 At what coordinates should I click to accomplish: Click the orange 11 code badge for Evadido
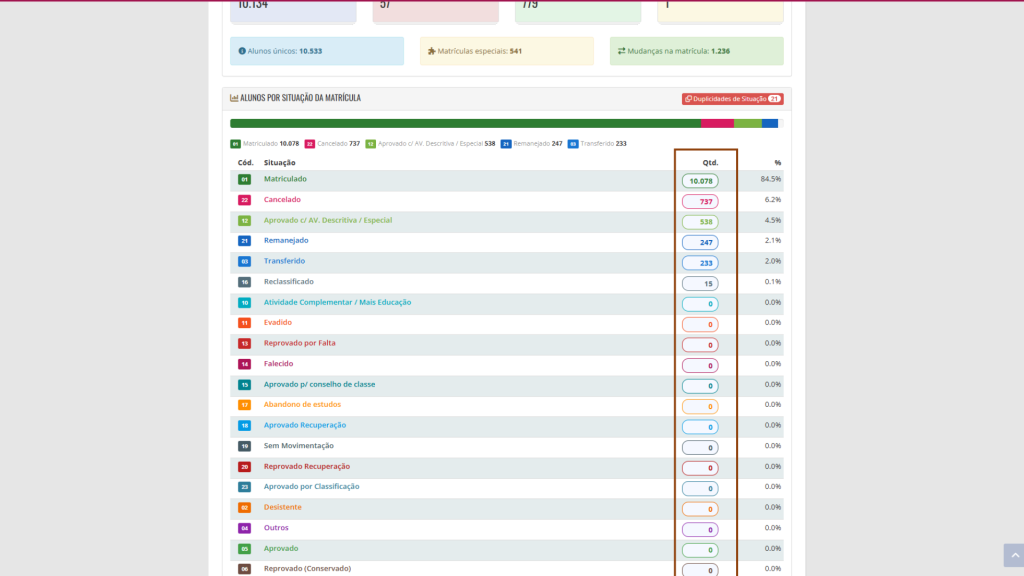[244, 323]
